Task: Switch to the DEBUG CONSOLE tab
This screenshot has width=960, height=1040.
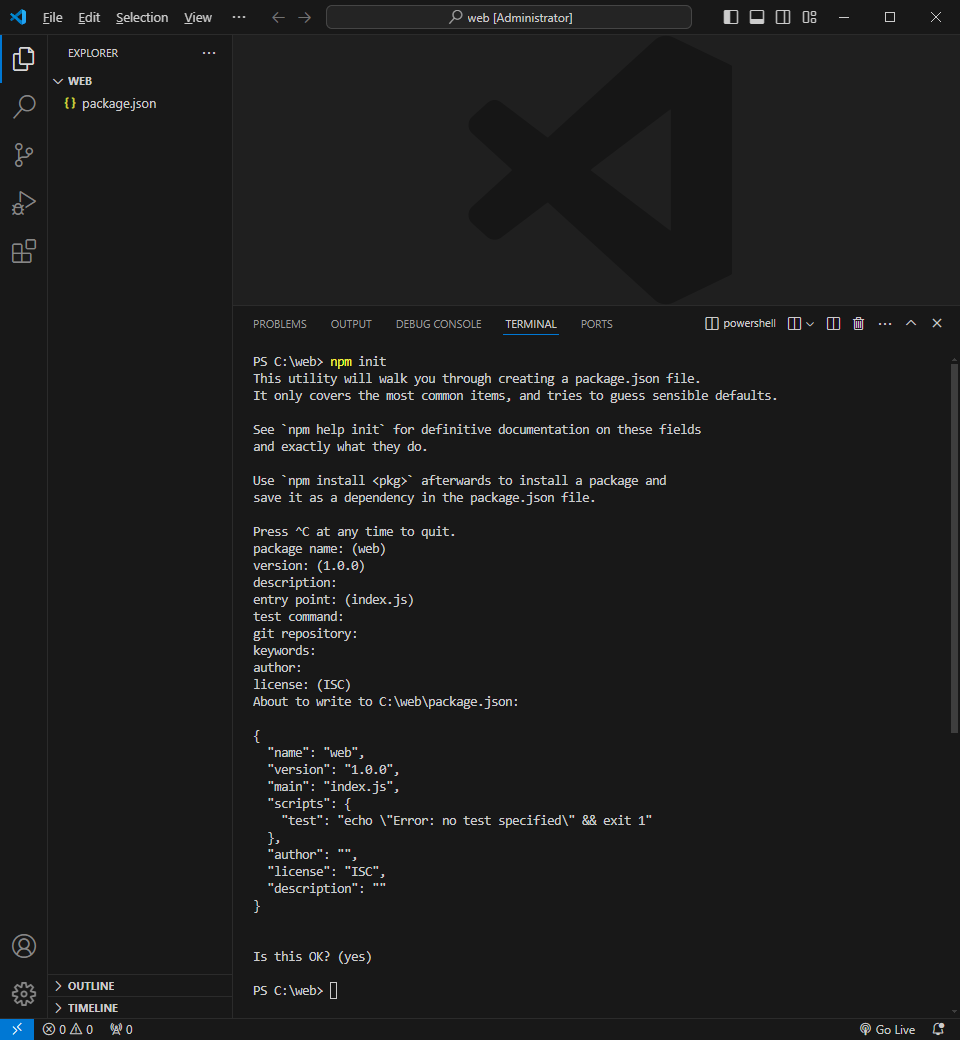Action: pos(439,324)
